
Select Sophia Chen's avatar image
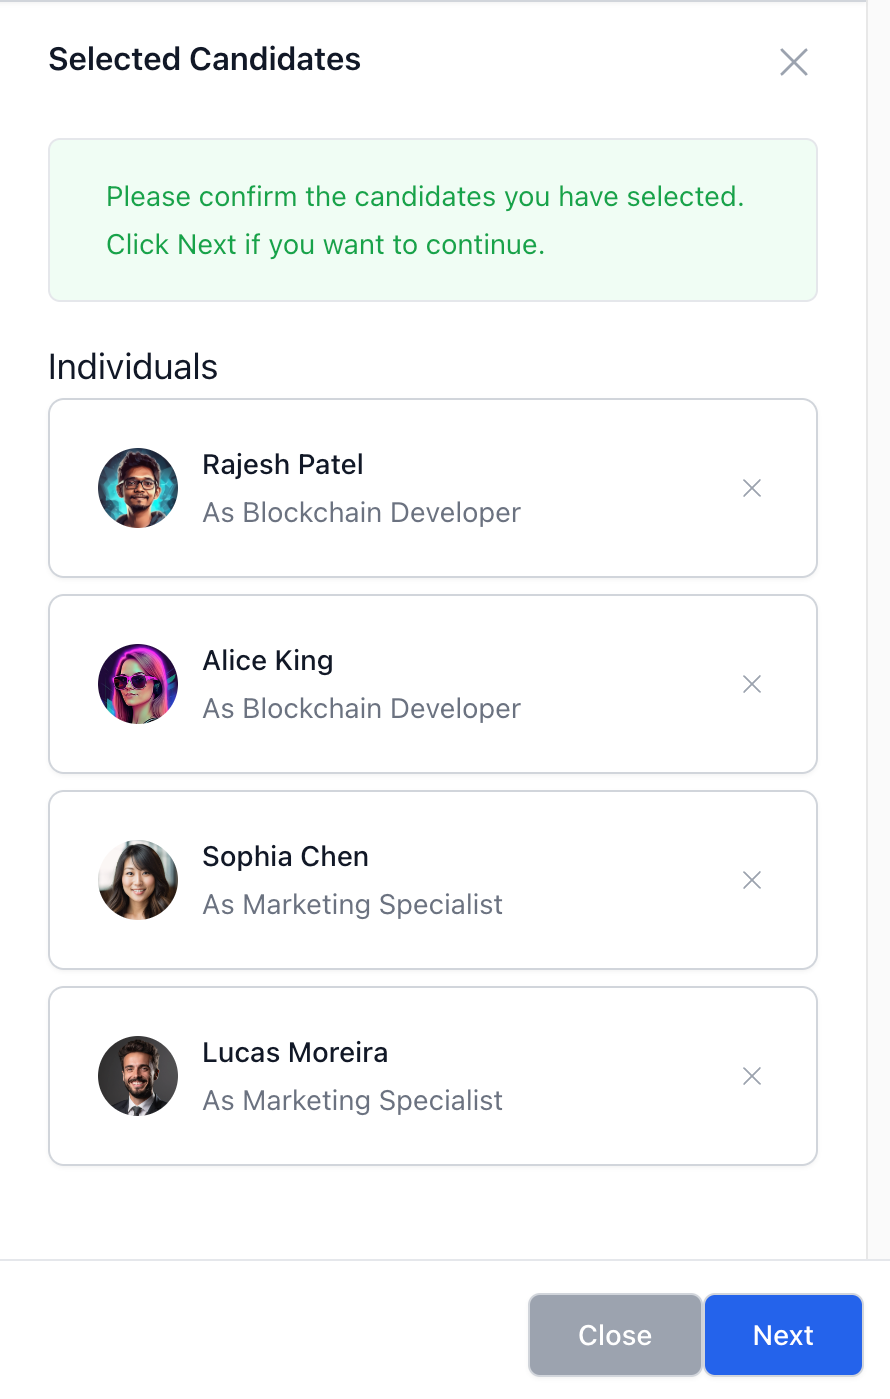tap(138, 880)
